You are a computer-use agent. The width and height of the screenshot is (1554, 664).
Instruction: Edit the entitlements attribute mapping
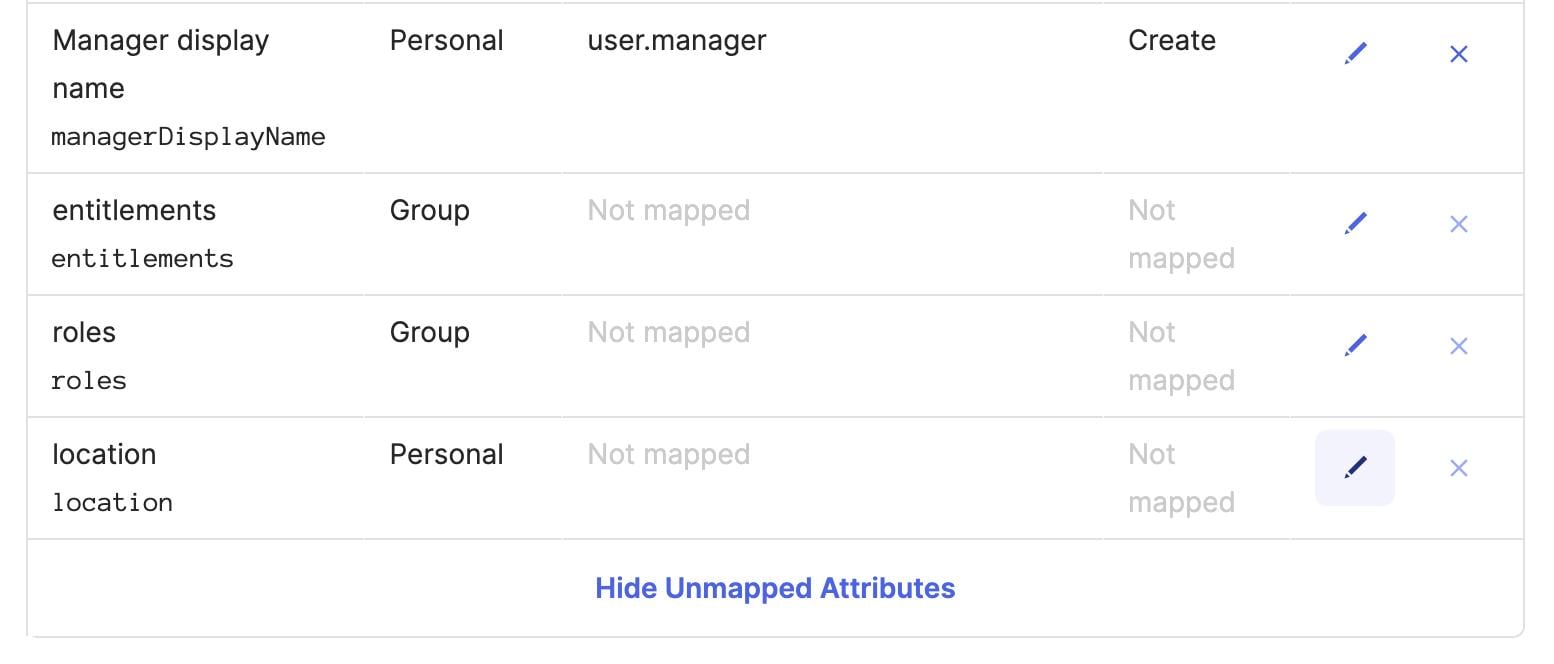click(x=1355, y=224)
